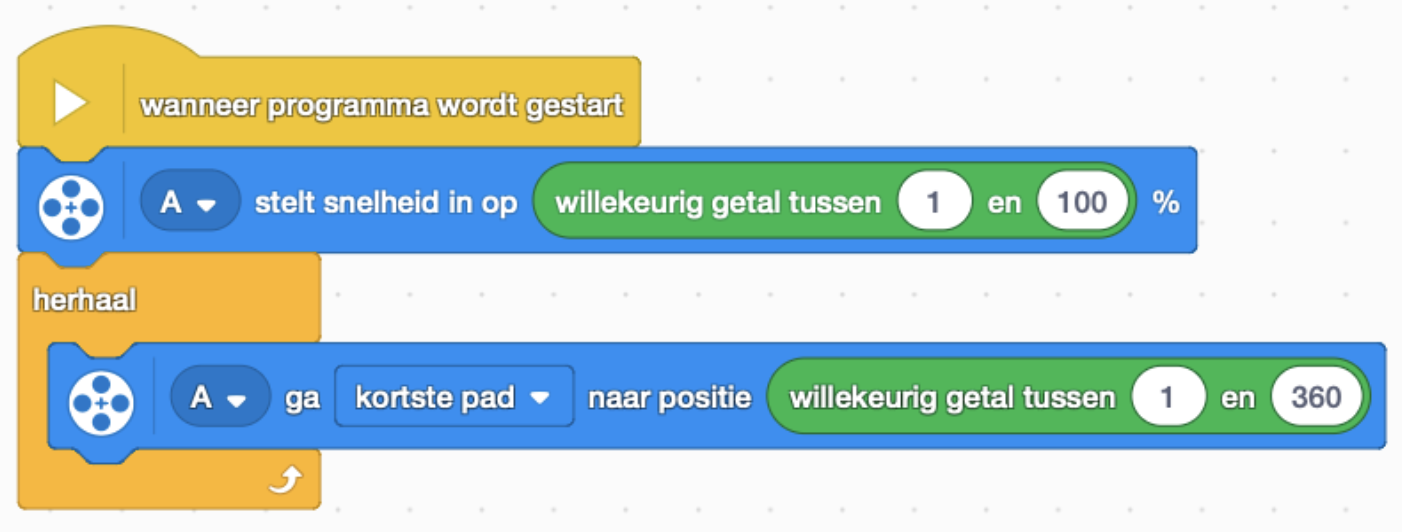Select the 'herhaal' loop block label
Viewport: 1402px width, 532px height.
tap(84, 299)
